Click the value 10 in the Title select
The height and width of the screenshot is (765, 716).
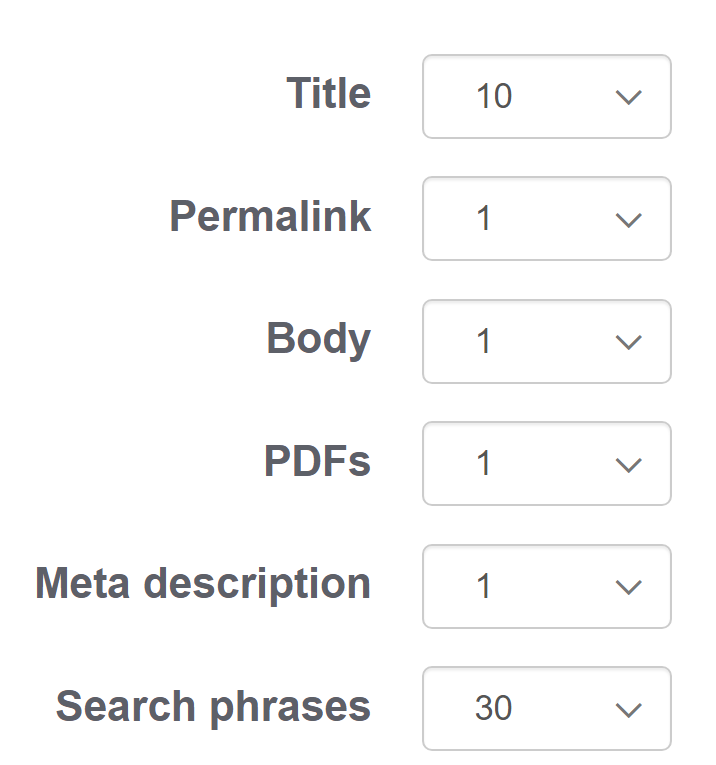coord(494,97)
